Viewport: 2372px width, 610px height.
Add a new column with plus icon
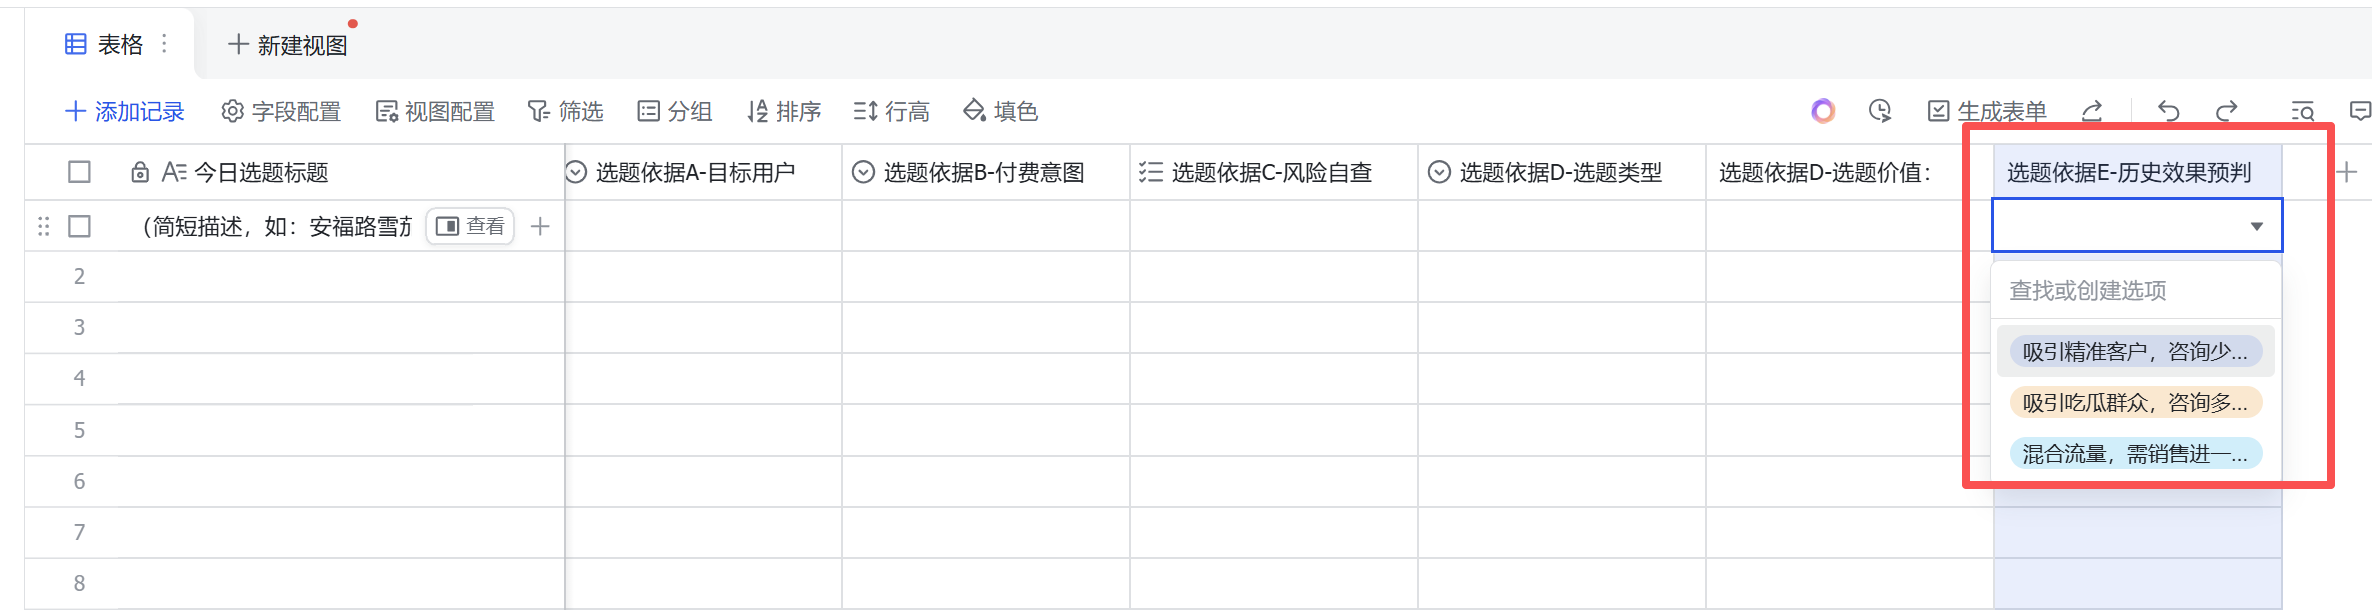2347,172
